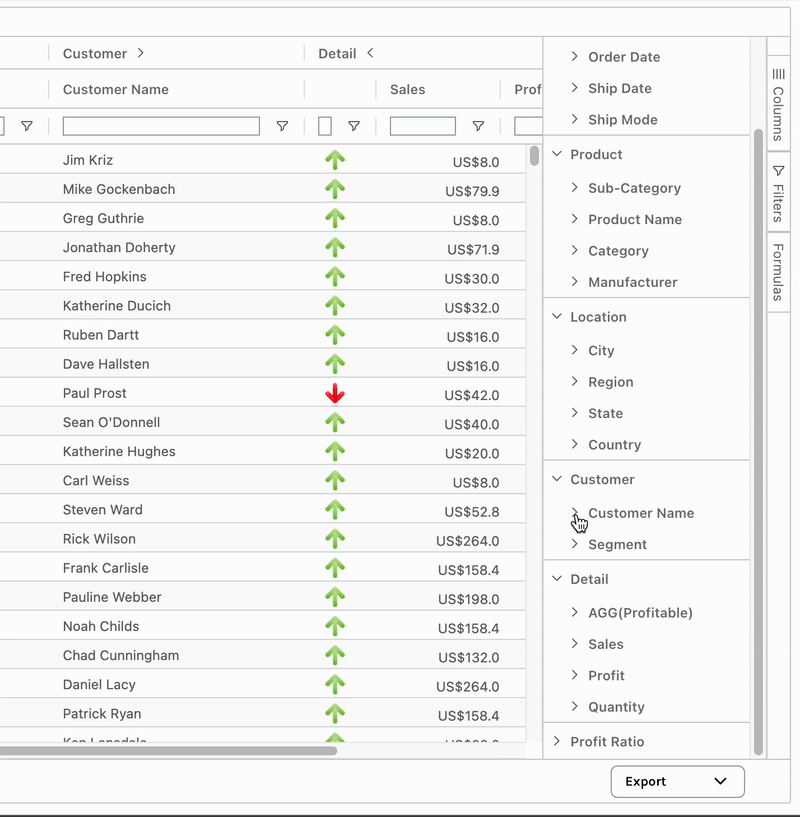Open the Formulas side tab
800x817 pixels.
778,271
